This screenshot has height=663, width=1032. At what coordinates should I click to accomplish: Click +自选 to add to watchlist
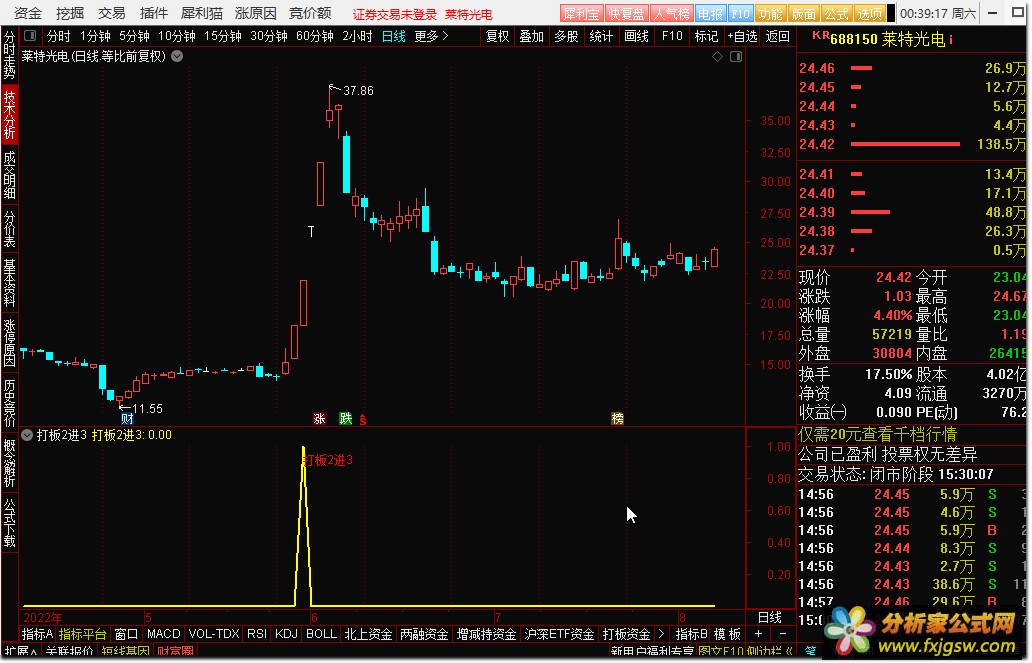click(x=742, y=36)
